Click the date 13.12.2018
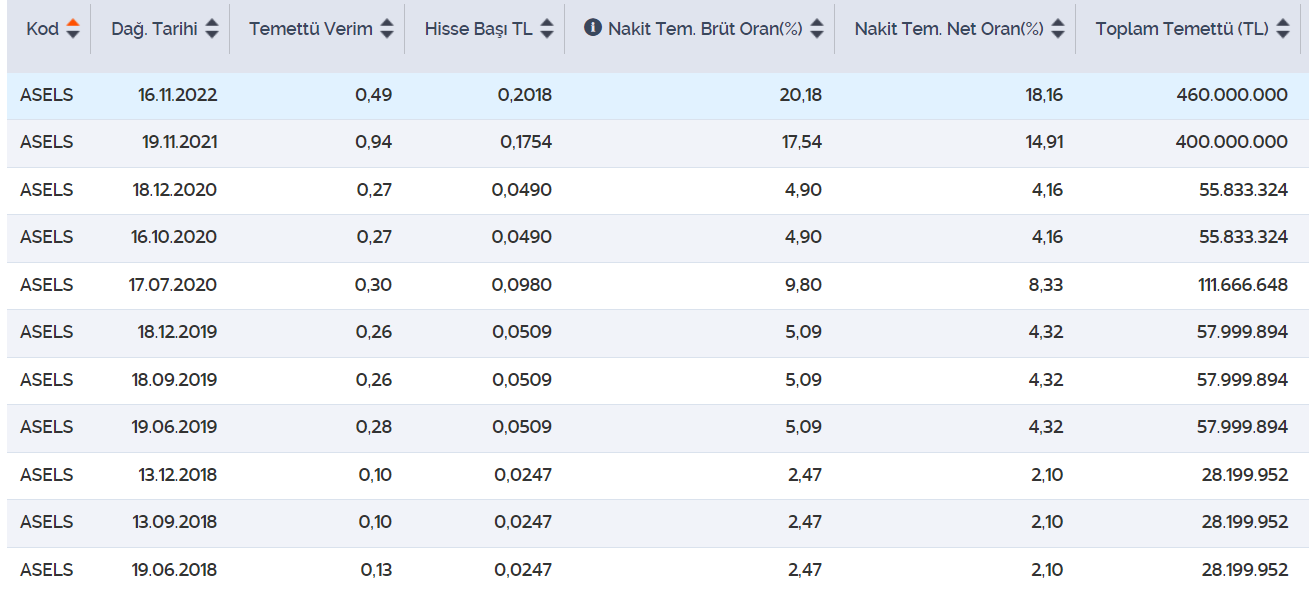Image resolution: width=1309 pixels, height=592 pixels. (x=178, y=475)
